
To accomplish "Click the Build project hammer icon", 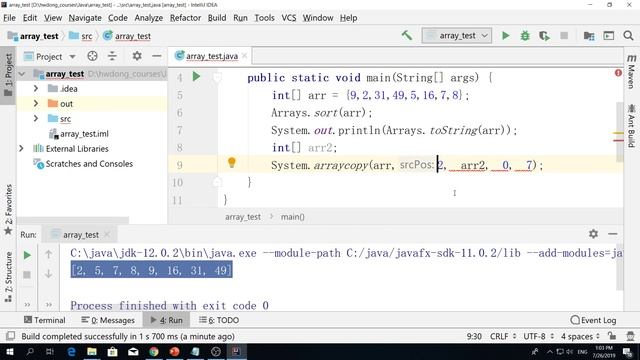I will [x=407, y=36].
